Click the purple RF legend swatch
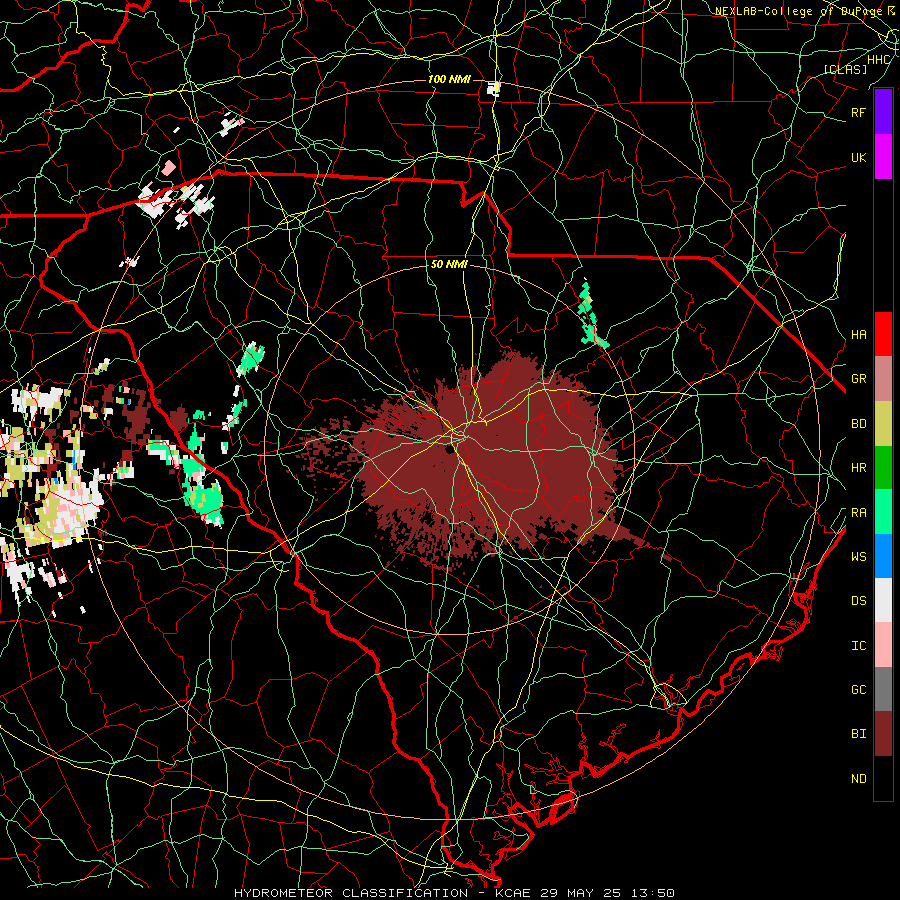The image size is (900, 900). [883, 112]
